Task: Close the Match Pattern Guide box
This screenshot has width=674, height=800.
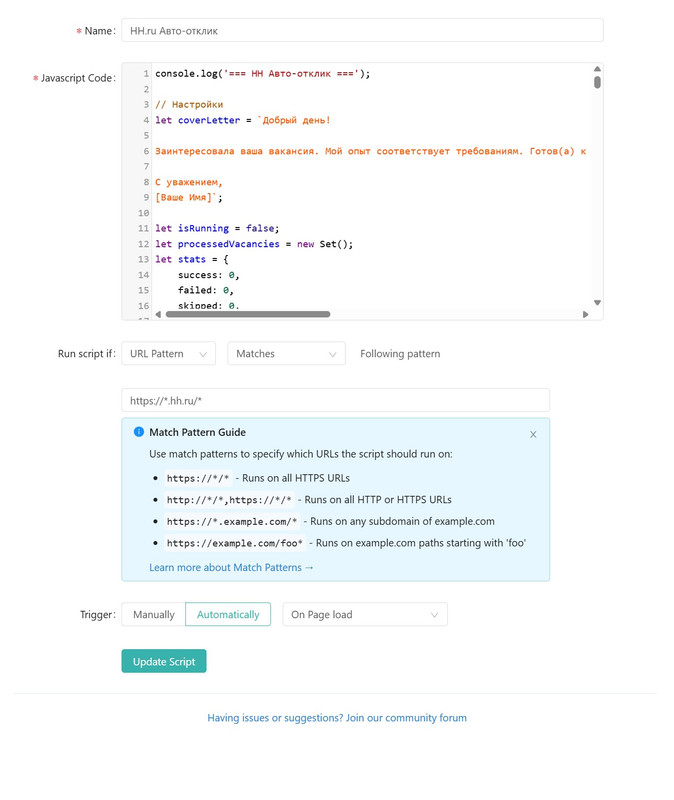Action: (x=533, y=434)
